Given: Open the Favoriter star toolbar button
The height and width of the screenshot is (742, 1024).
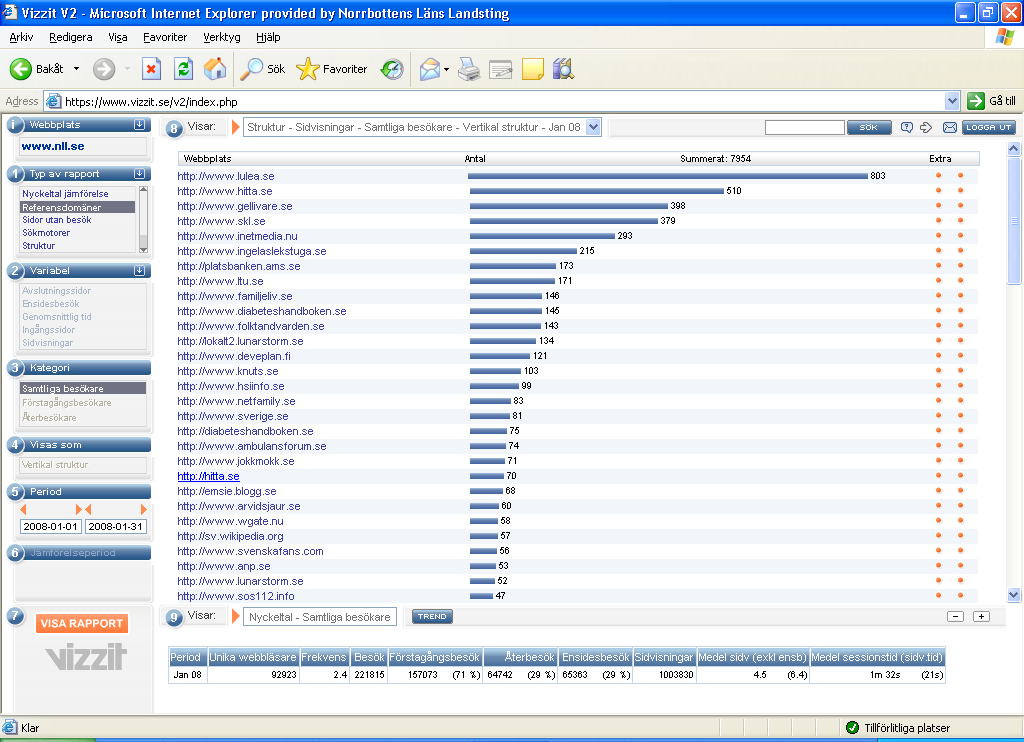Looking at the screenshot, I should 332,69.
